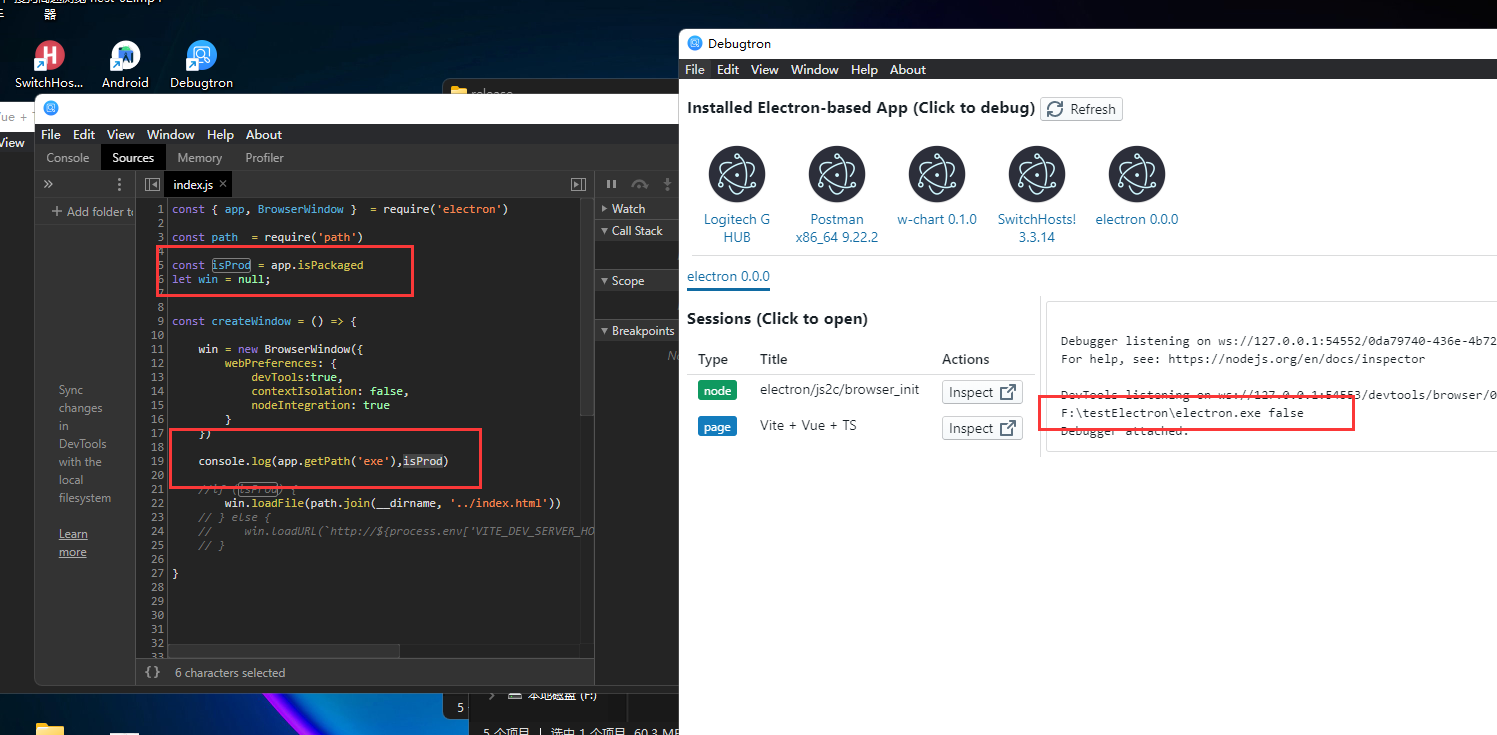Viewport: 1497px width, 735px height.
Task: Inspect the Vite + Vue + TS page
Action: click(x=982, y=428)
